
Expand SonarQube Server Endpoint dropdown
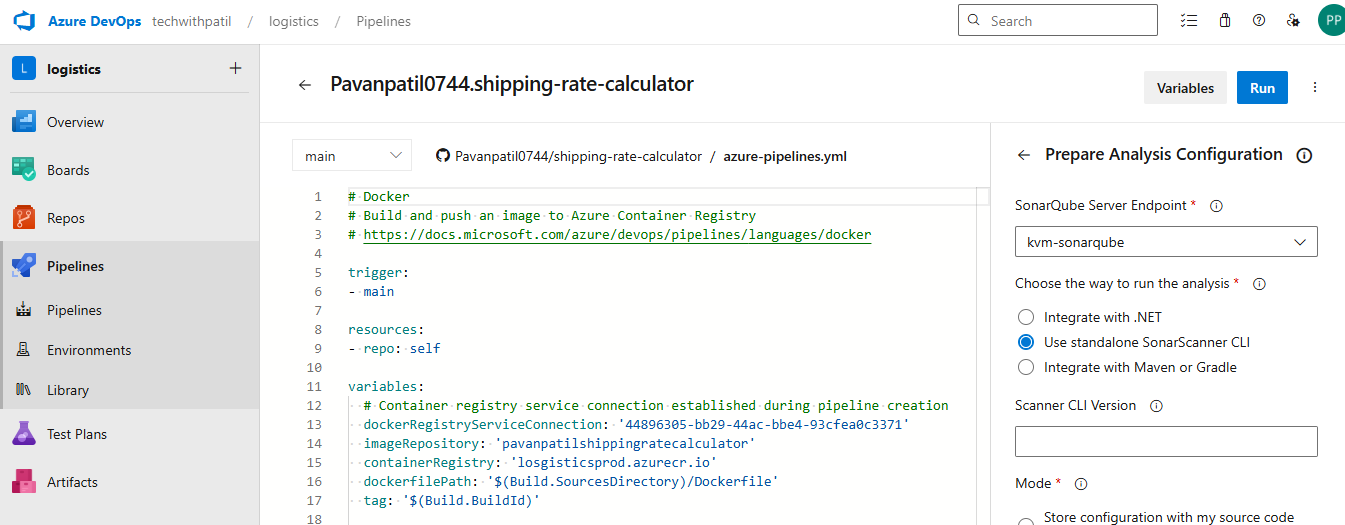[1165, 242]
